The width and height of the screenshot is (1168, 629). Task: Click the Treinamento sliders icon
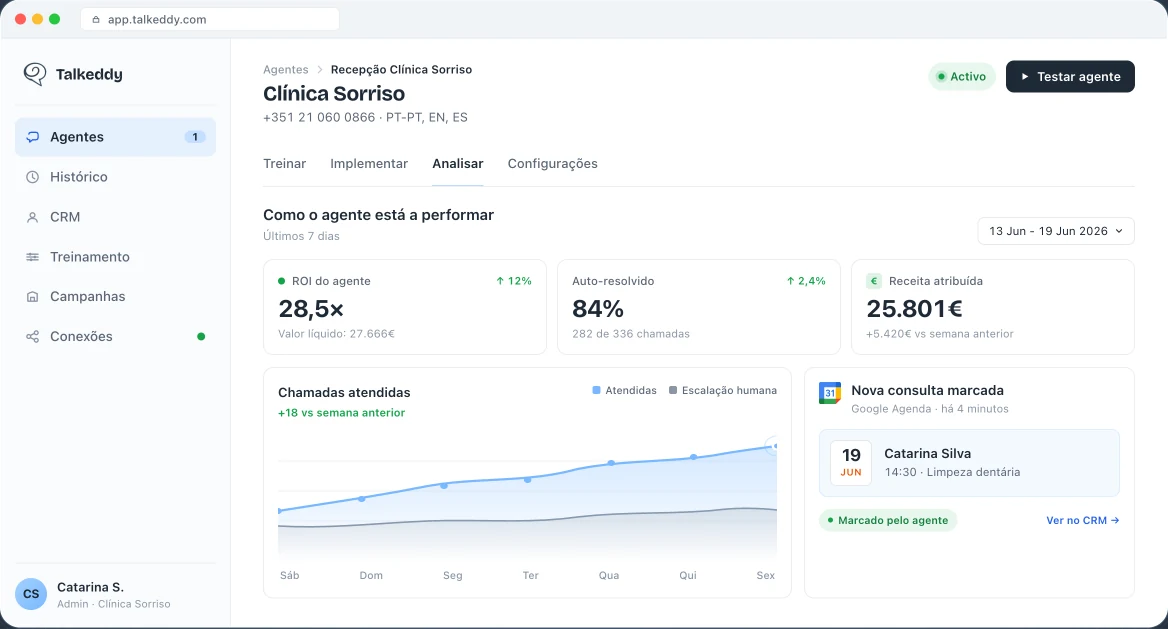click(x=33, y=257)
